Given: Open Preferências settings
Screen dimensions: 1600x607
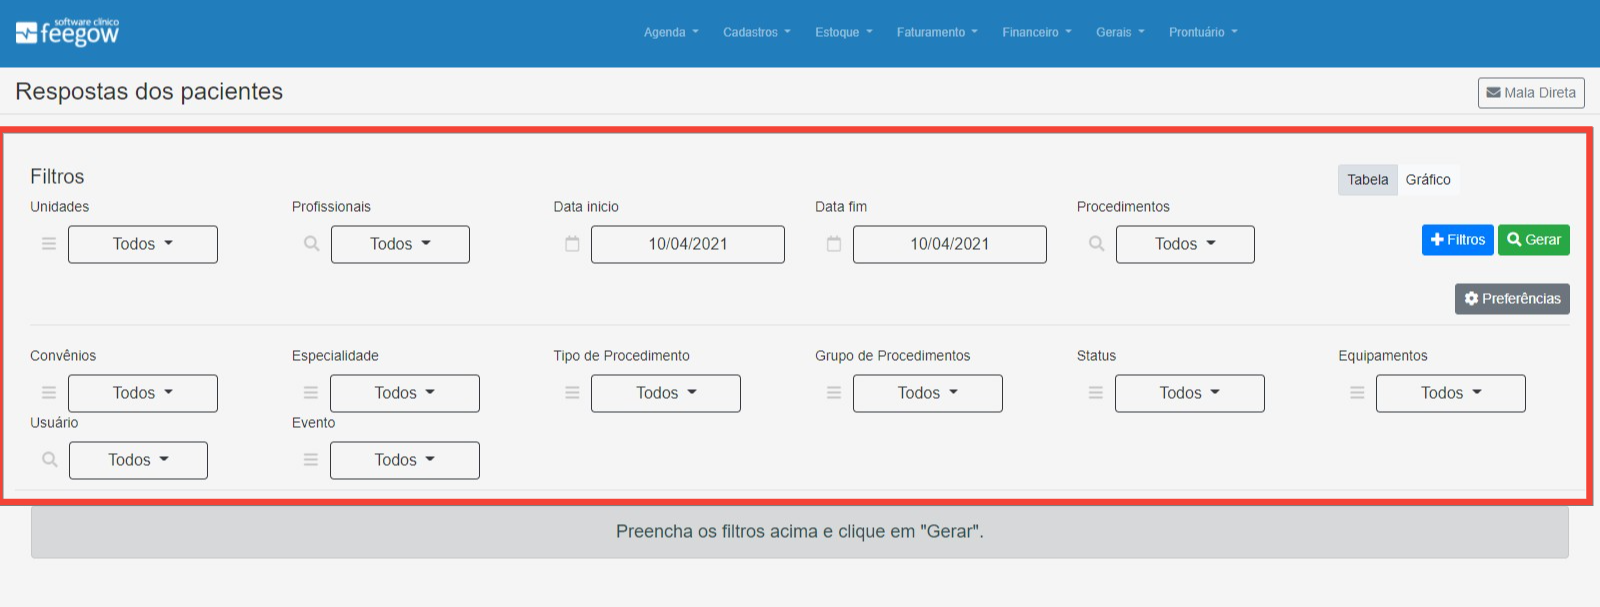Looking at the screenshot, I should point(1512,299).
